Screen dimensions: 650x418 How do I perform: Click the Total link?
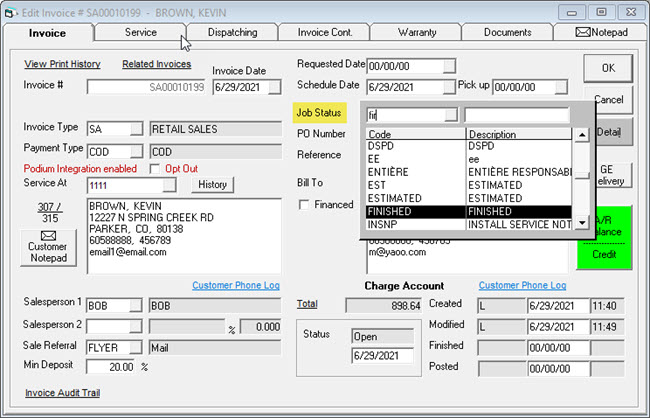(307, 304)
